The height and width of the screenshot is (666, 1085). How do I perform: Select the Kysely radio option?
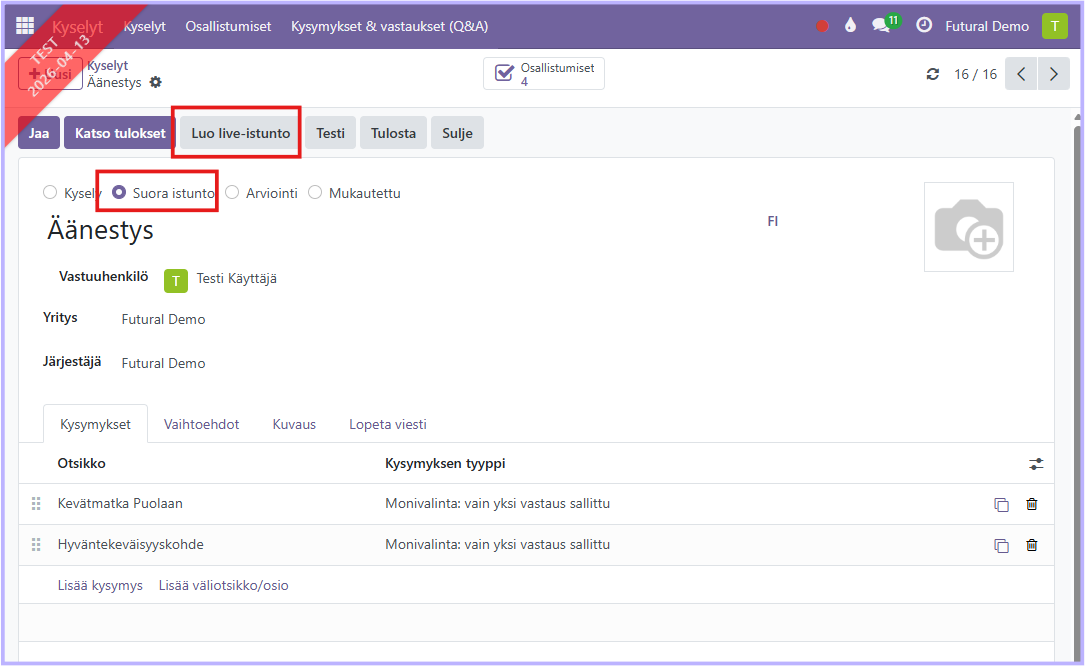point(50,193)
